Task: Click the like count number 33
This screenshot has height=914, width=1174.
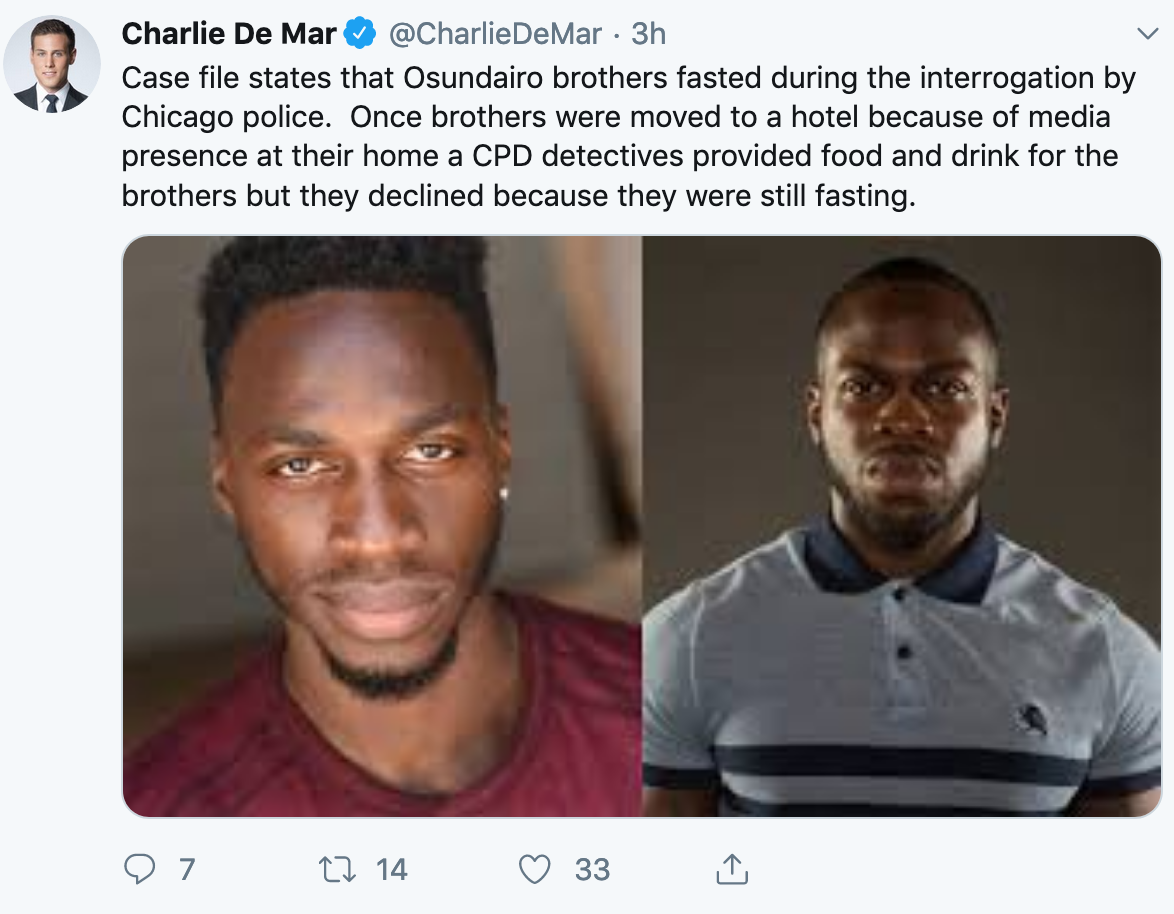Action: [592, 870]
